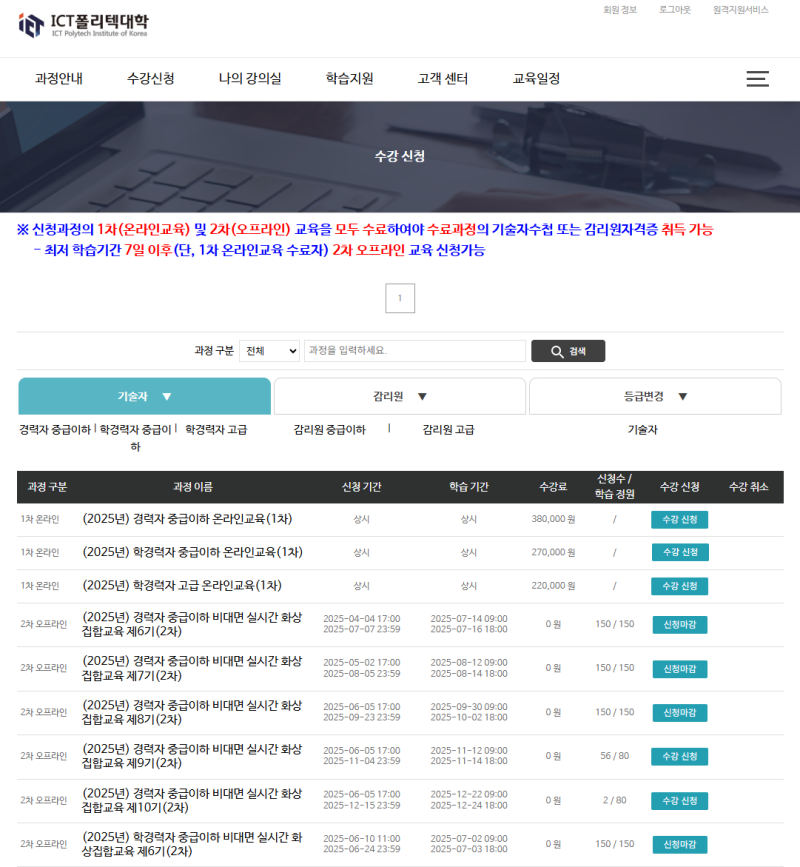
Task: Expand the 기술자 dropdown arrow
Action: pyautogui.click(x=167, y=396)
